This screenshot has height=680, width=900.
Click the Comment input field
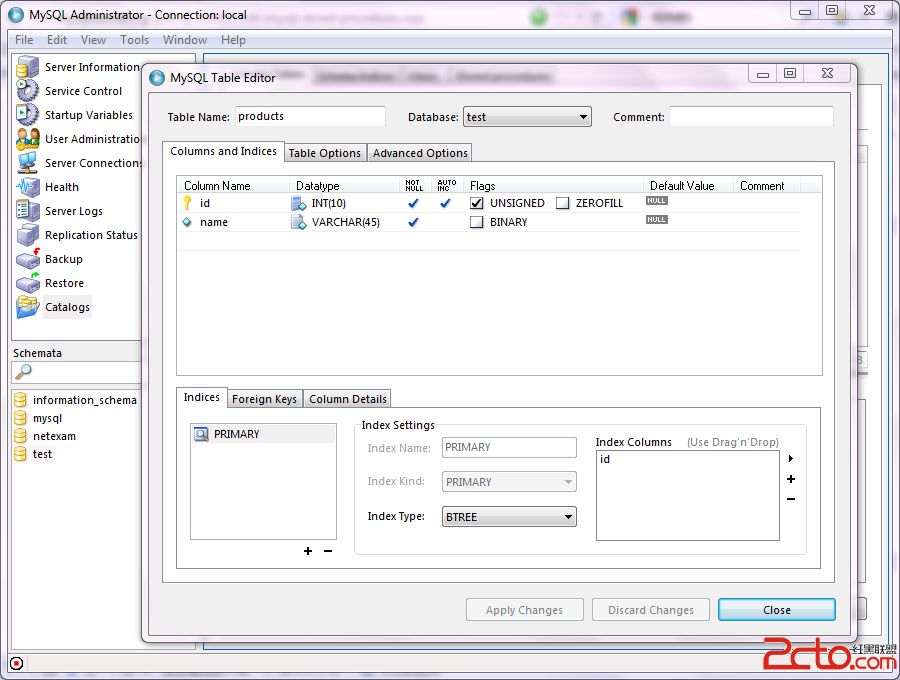(x=751, y=116)
